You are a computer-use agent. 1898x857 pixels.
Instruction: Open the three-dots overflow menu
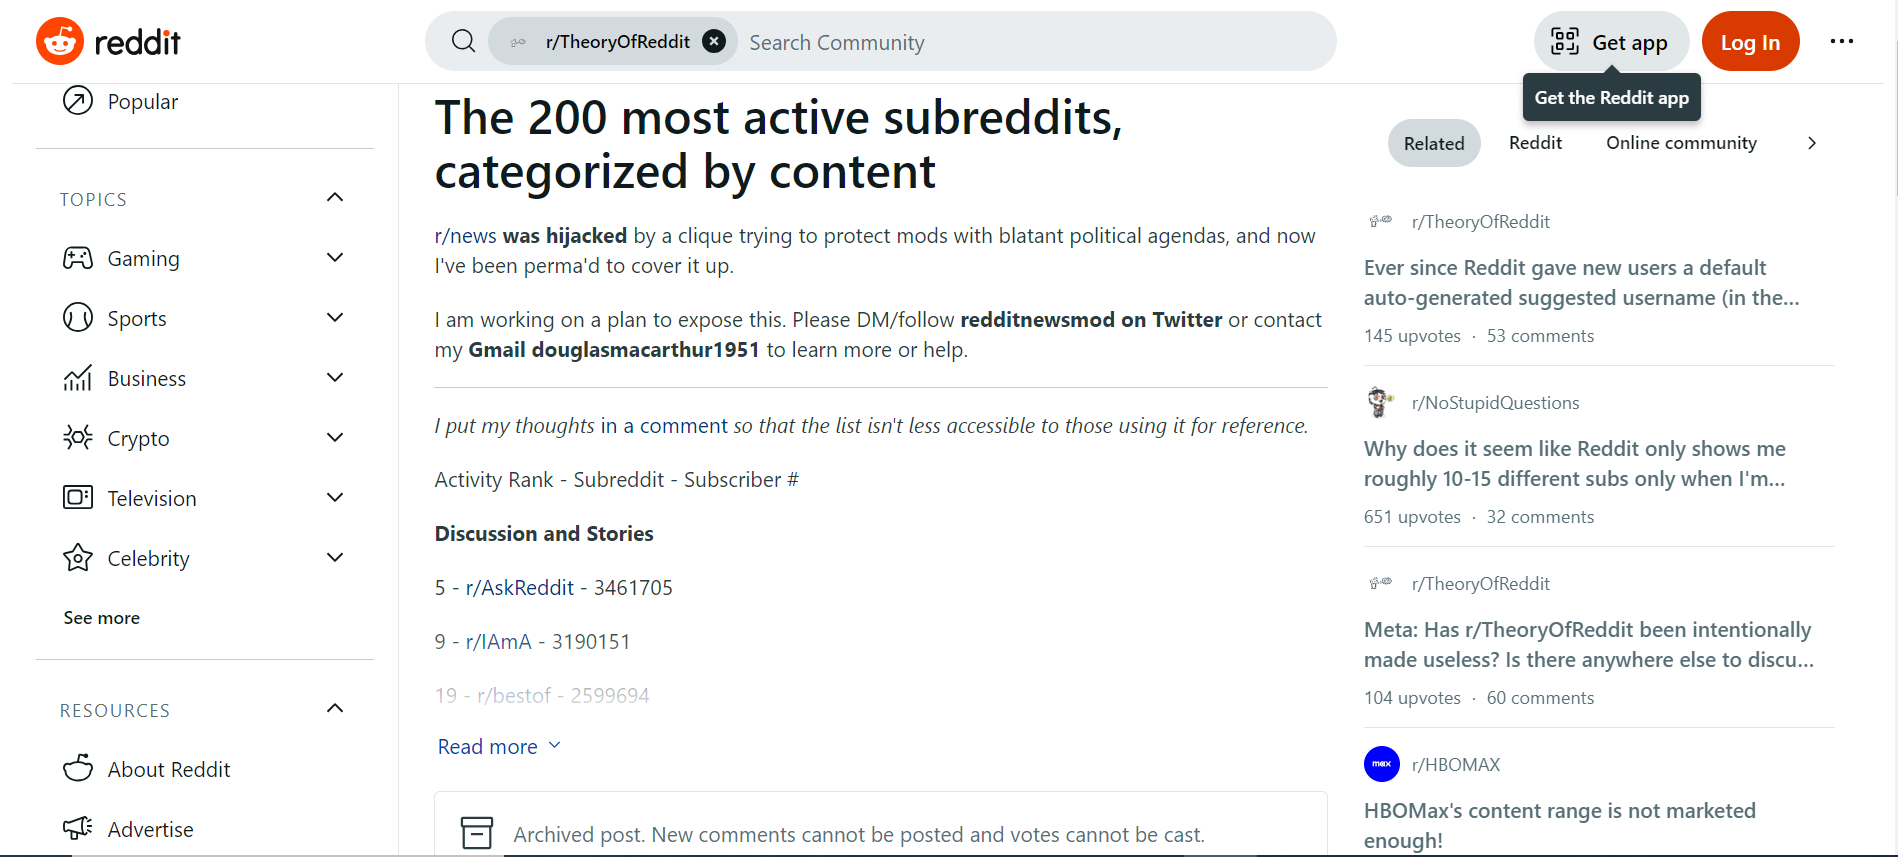click(x=1842, y=41)
